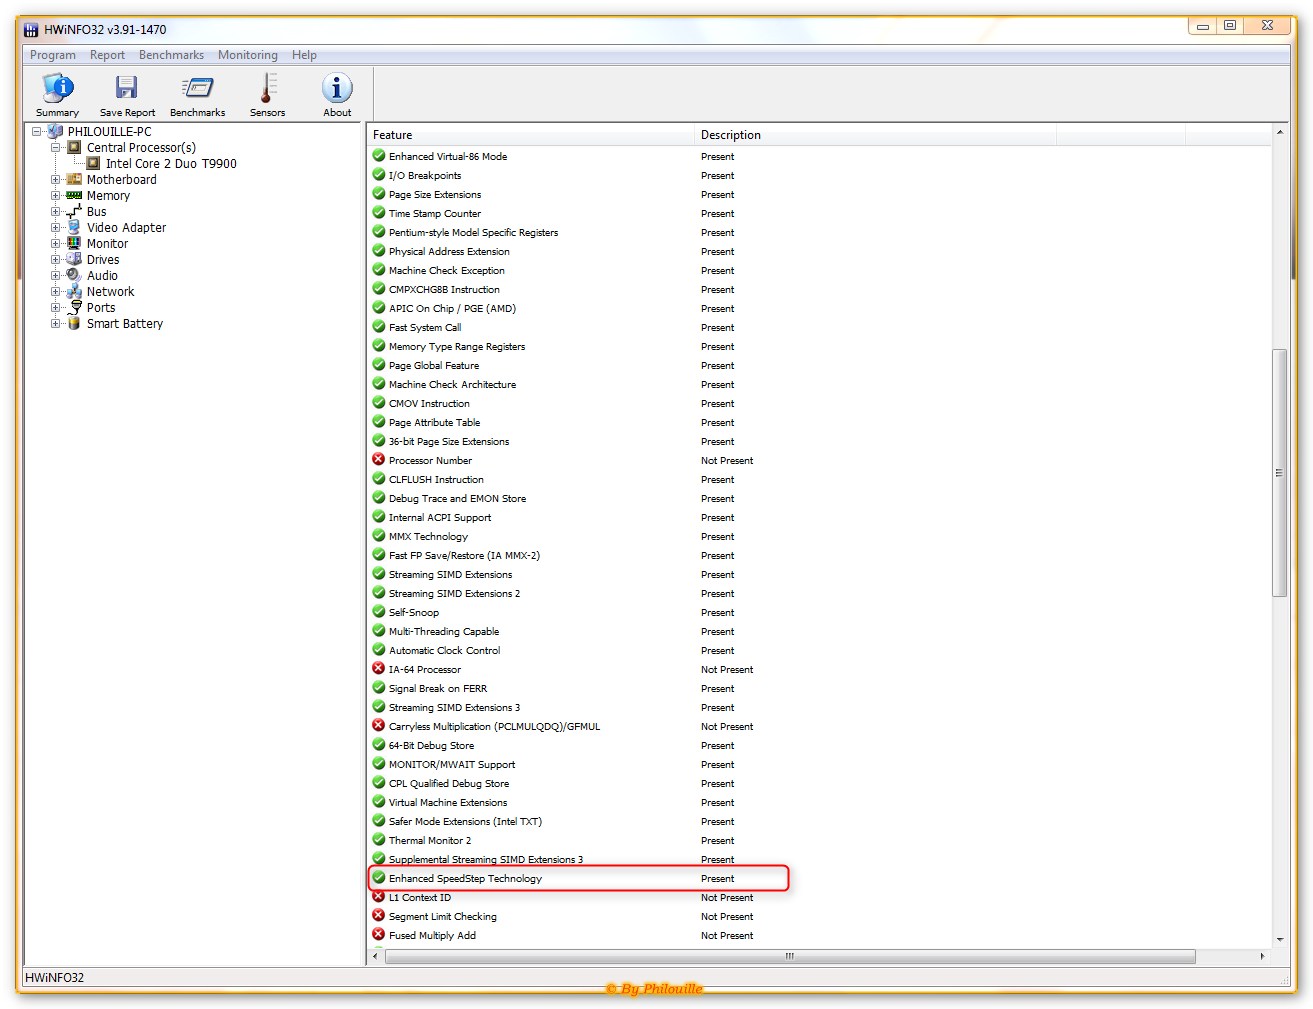The image size is (1313, 1009).
Task: Open the Benchmarks toolbar icon
Action: (197, 89)
